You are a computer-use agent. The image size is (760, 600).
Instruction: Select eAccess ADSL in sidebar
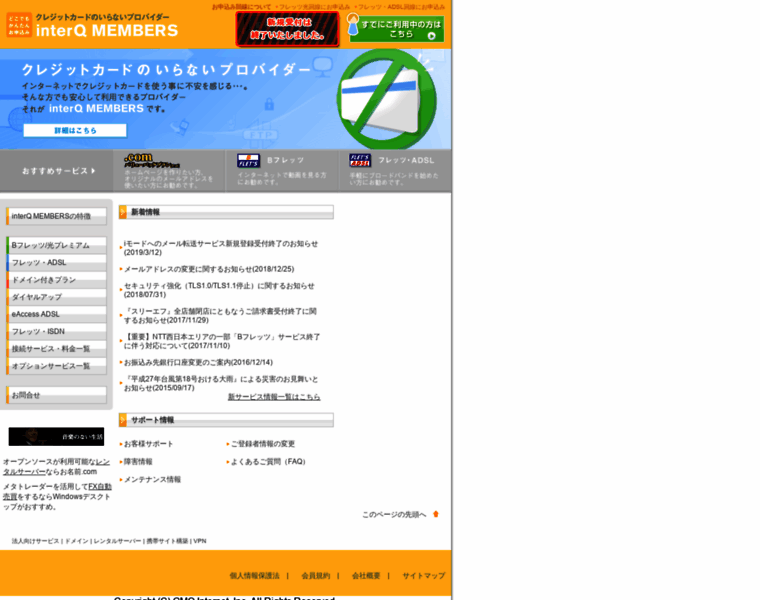coord(56,314)
